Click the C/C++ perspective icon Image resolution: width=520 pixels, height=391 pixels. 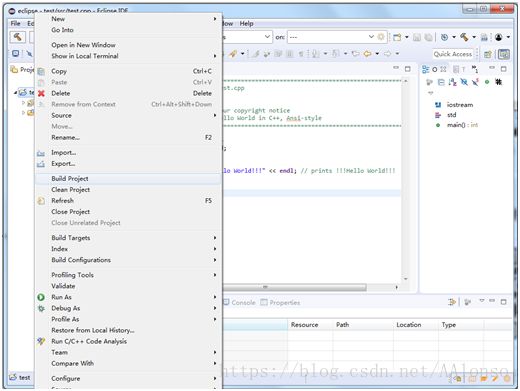pos(504,54)
